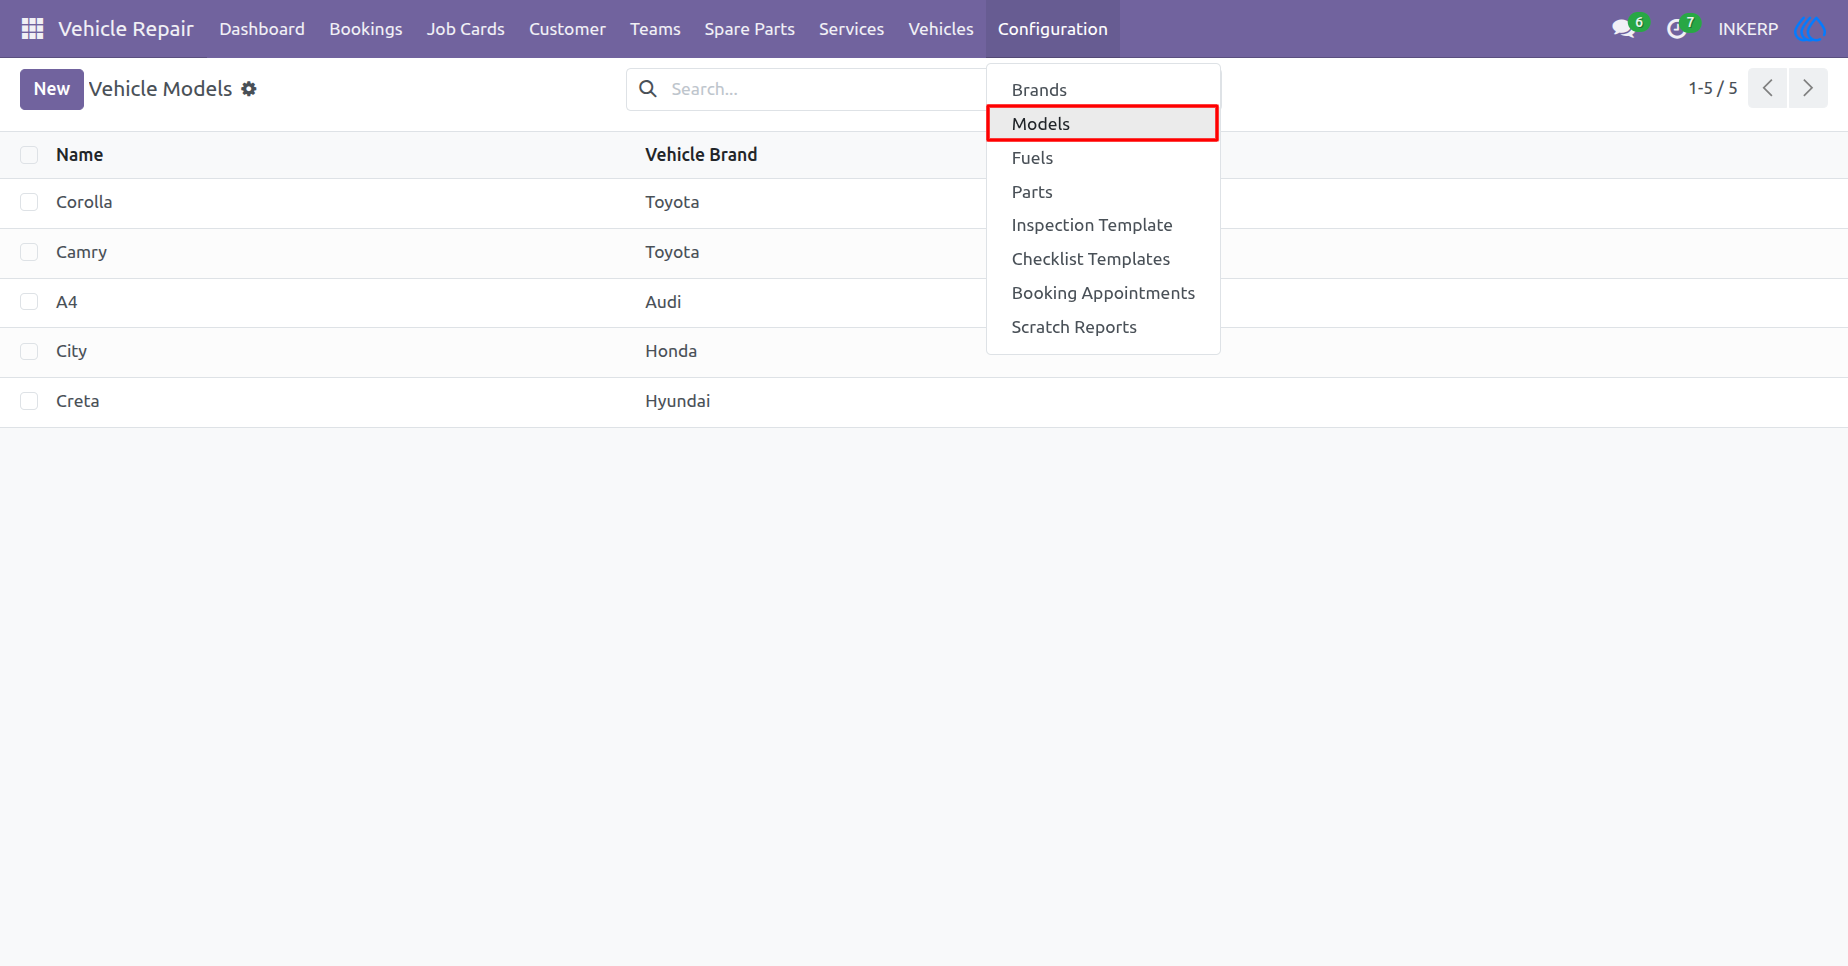This screenshot has height=966, width=1848.
Task: Open Teams in top navigation
Action: [x=655, y=29]
